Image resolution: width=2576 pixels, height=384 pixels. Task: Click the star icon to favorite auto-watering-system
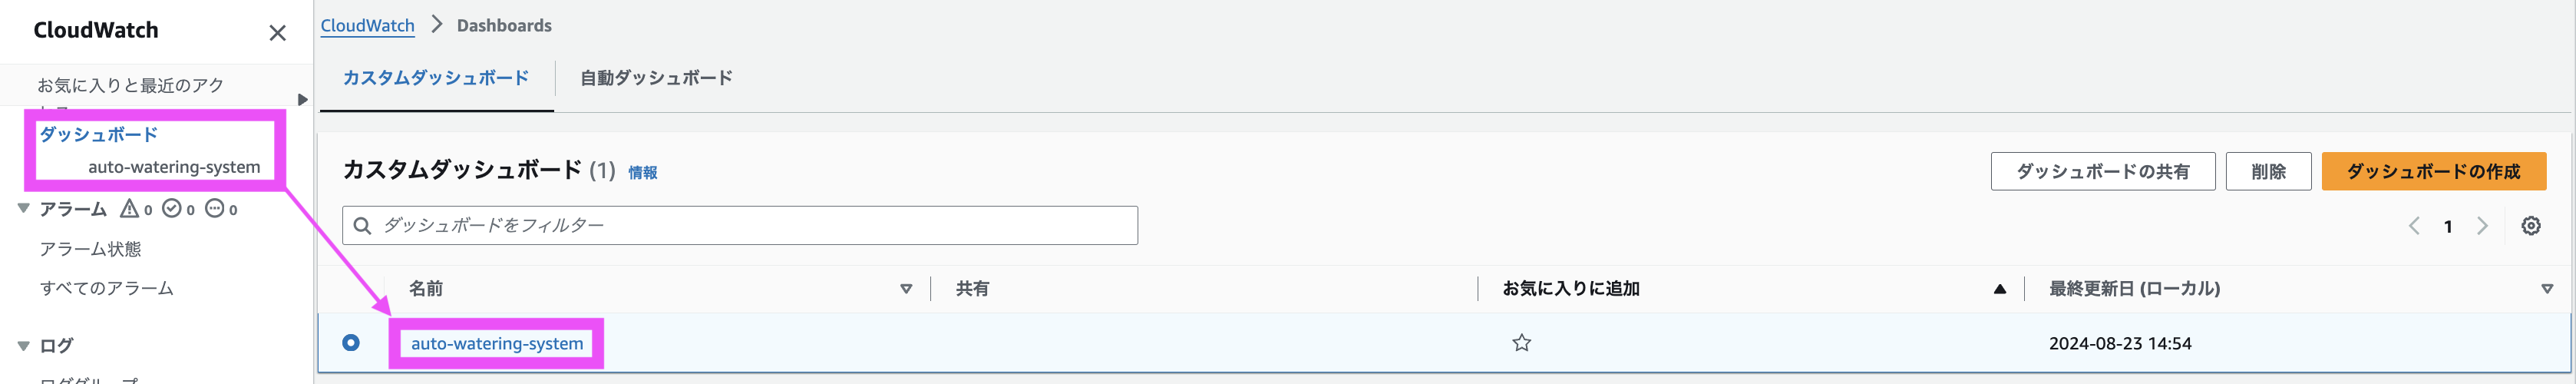pyautogui.click(x=1521, y=343)
